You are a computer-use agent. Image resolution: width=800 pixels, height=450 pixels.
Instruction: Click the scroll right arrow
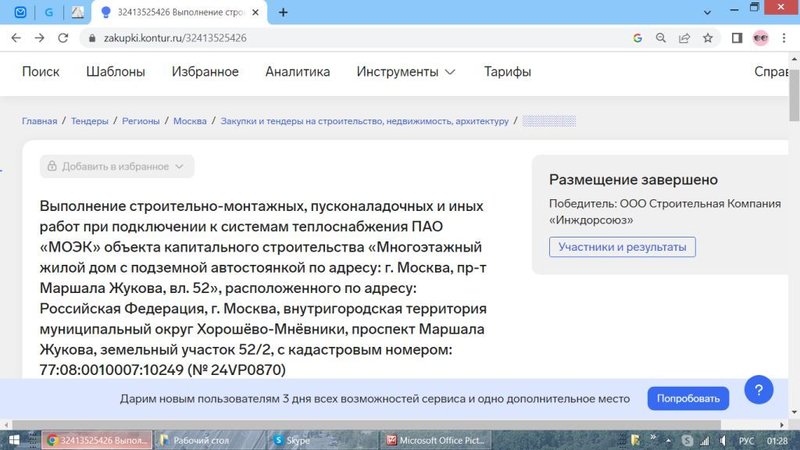click(782, 424)
